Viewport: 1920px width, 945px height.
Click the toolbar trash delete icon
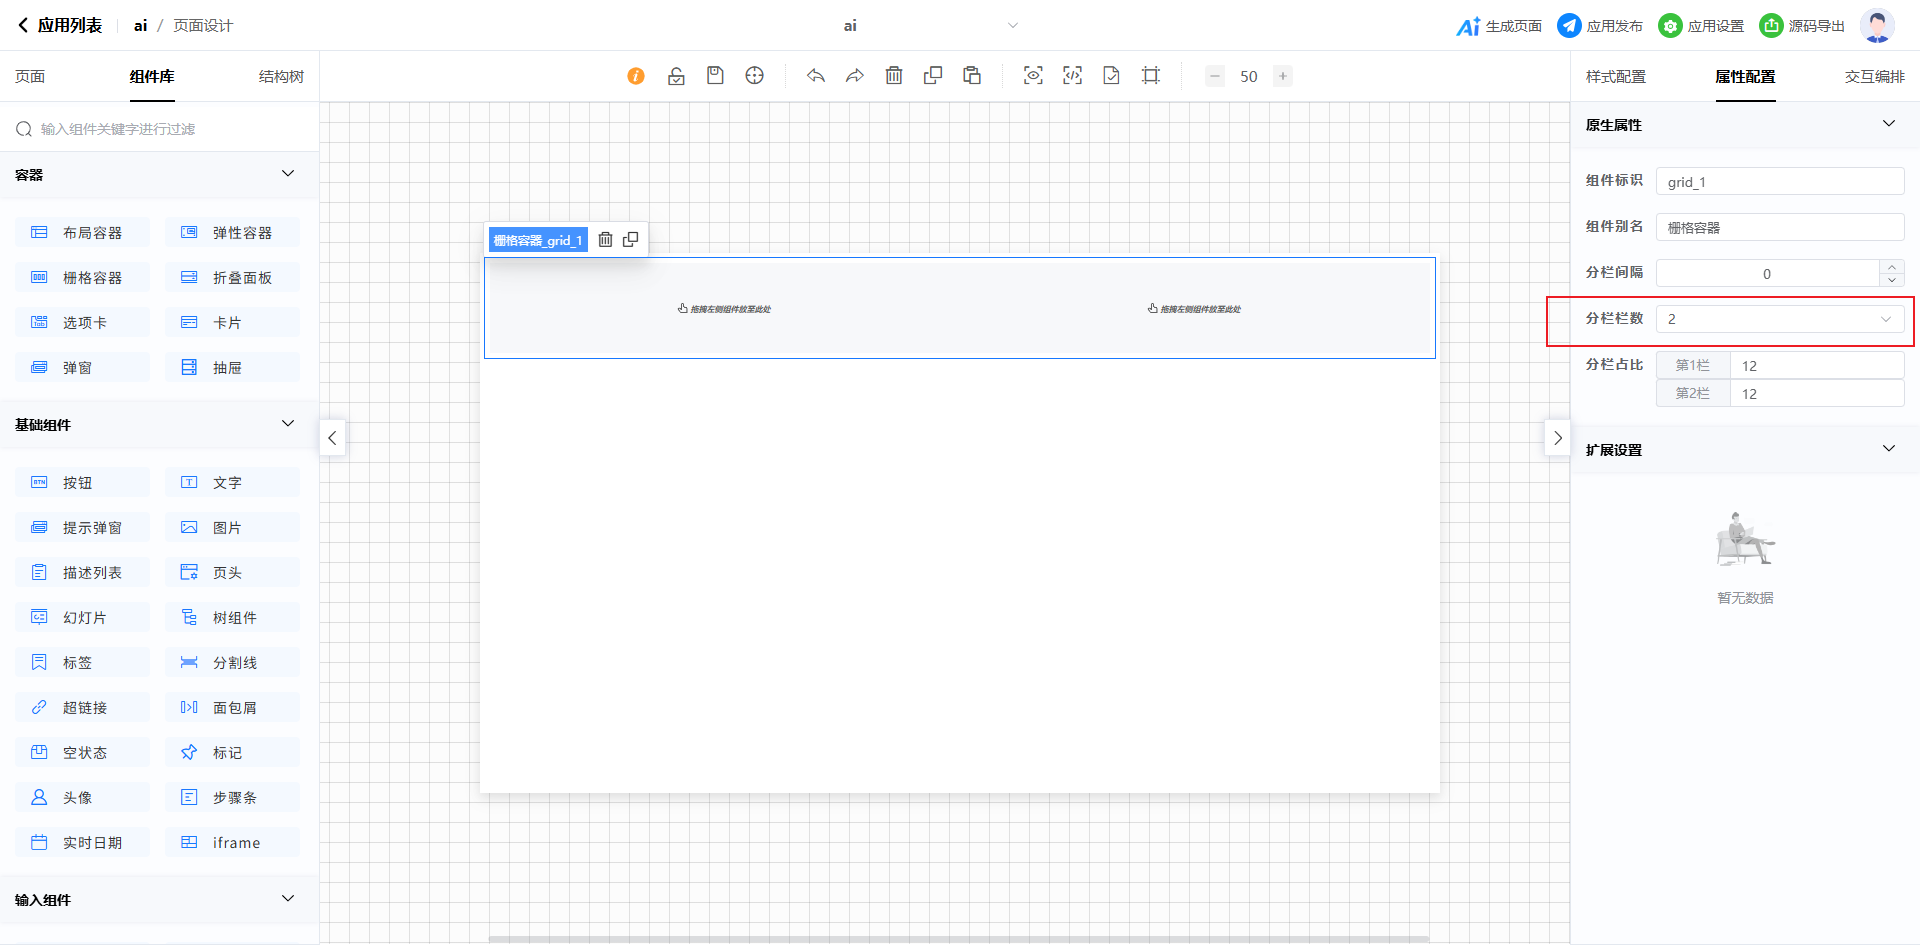[x=894, y=76]
